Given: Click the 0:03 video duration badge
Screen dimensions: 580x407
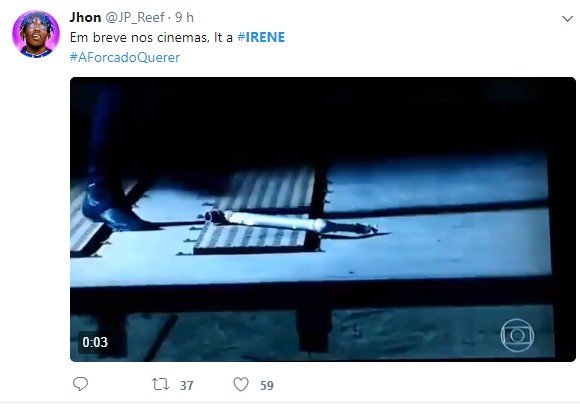Looking at the screenshot, I should click(95, 342).
